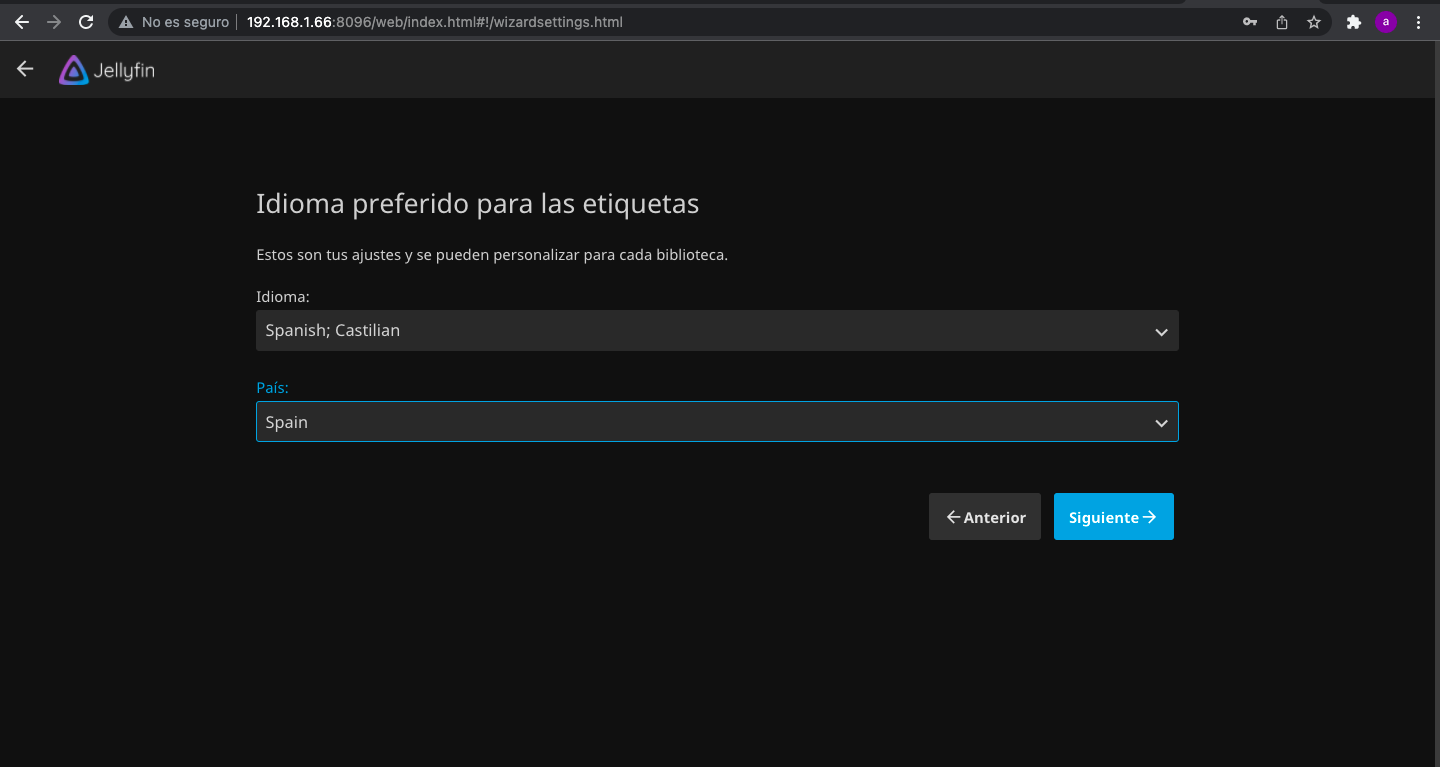Go back with the Anterior button

coord(985,517)
